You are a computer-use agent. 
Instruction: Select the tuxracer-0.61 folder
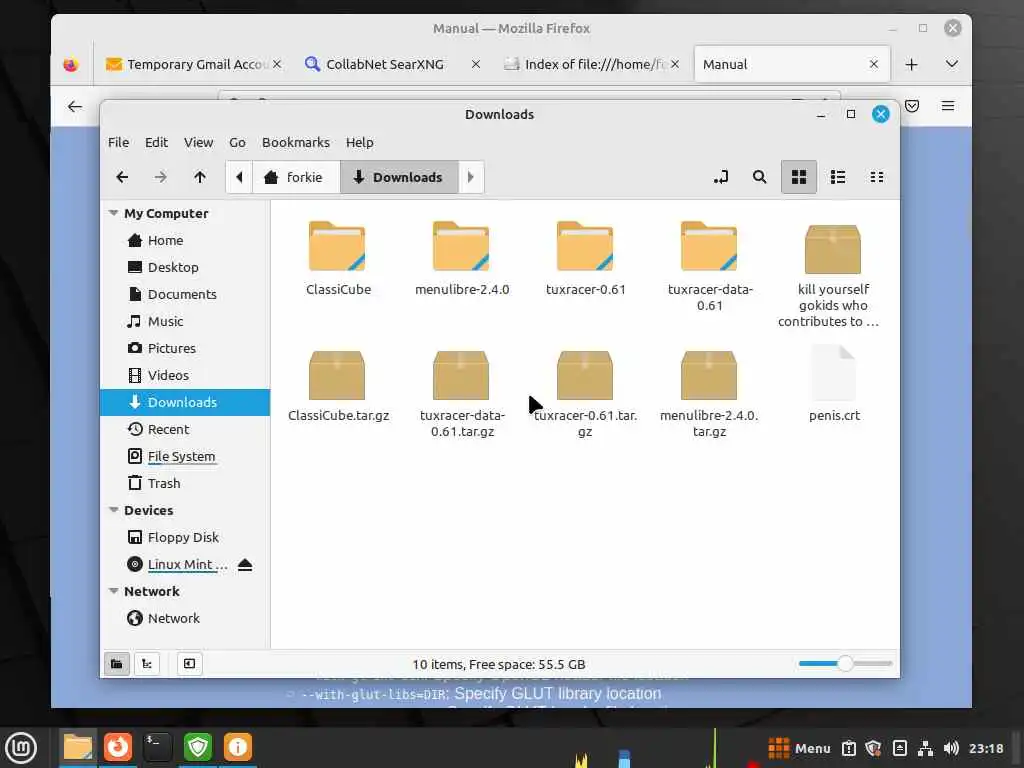coord(585,259)
